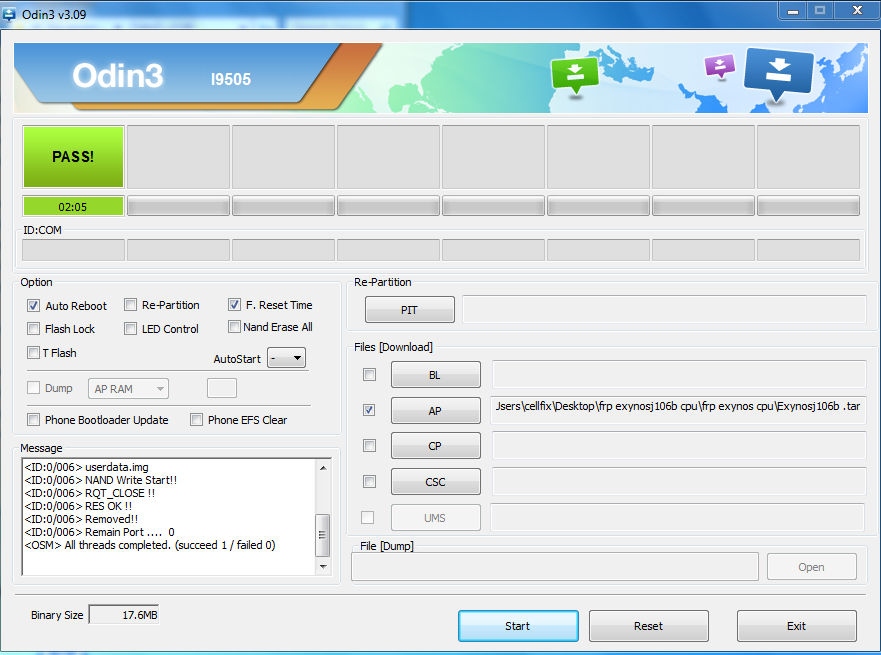Tick the CSC file checkbox
Screen dimensions: 881x655
tap(369, 481)
